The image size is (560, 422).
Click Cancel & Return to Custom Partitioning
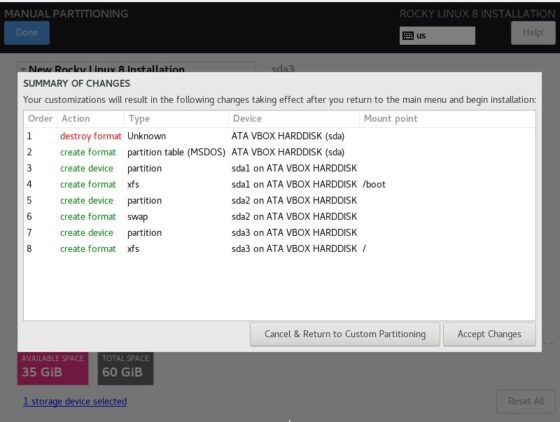coord(345,334)
